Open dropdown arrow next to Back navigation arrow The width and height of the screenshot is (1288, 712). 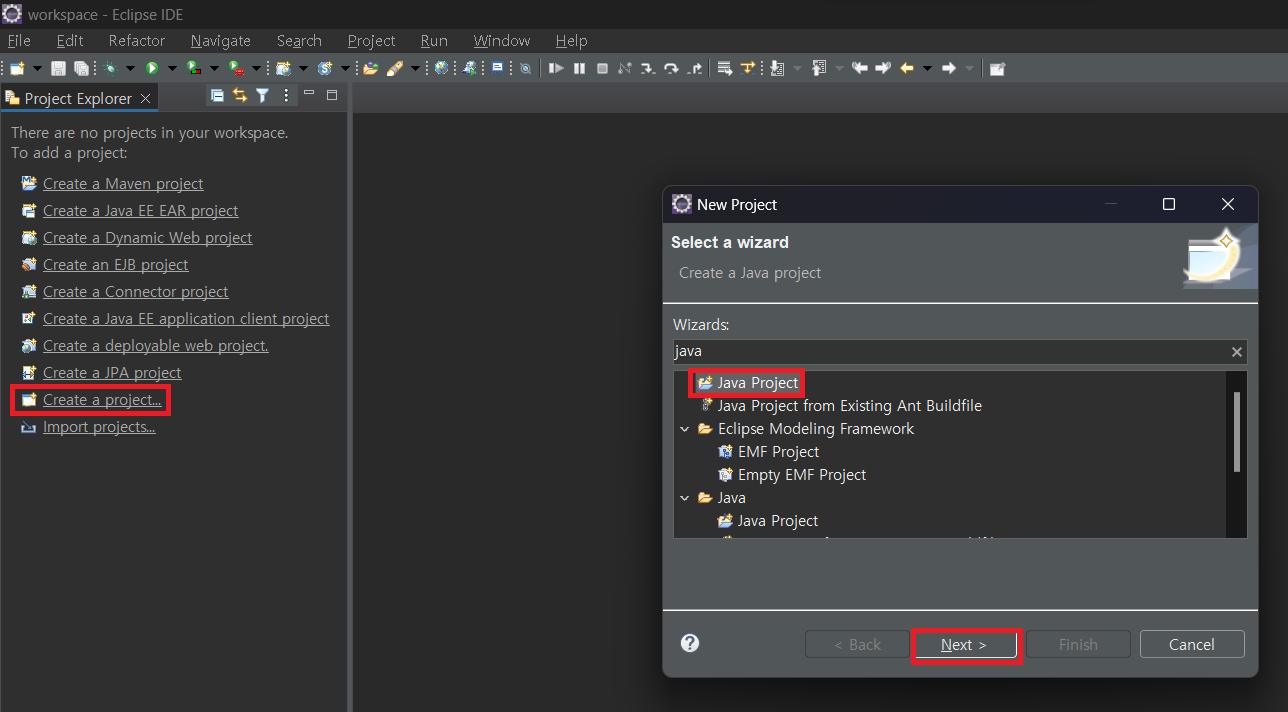coord(927,68)
